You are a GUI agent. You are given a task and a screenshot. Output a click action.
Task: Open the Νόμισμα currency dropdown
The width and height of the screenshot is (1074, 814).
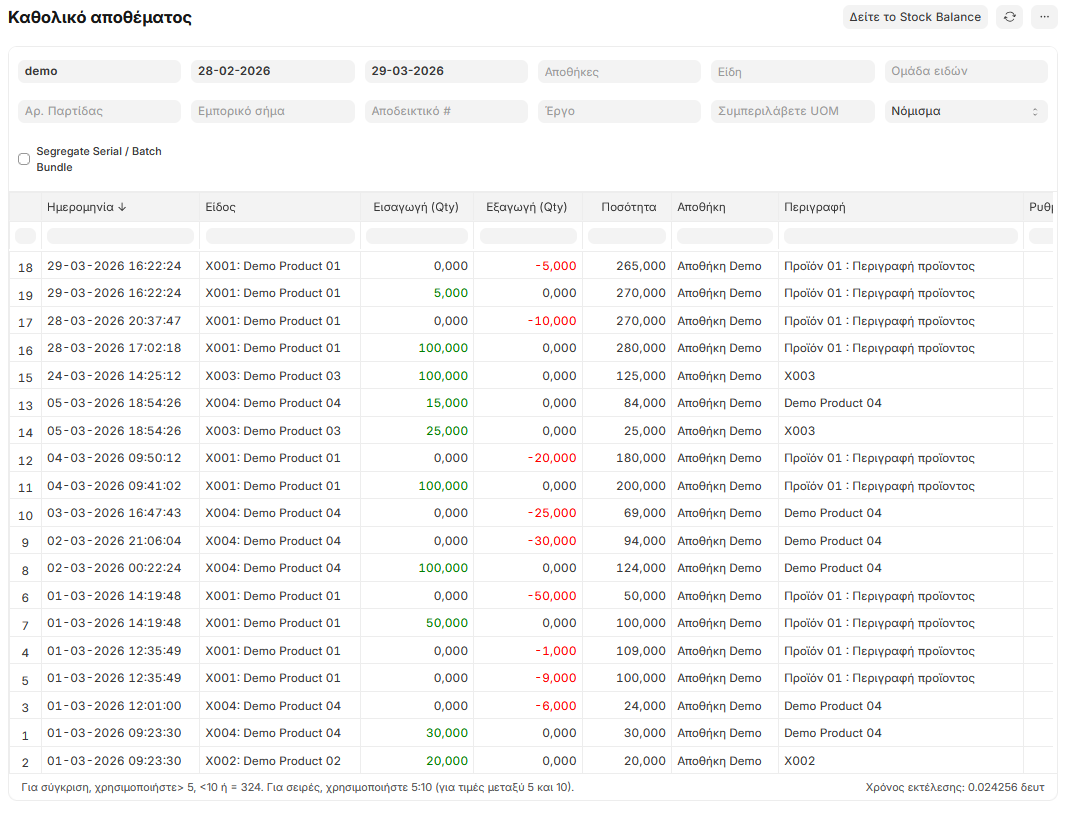(965, 111)
